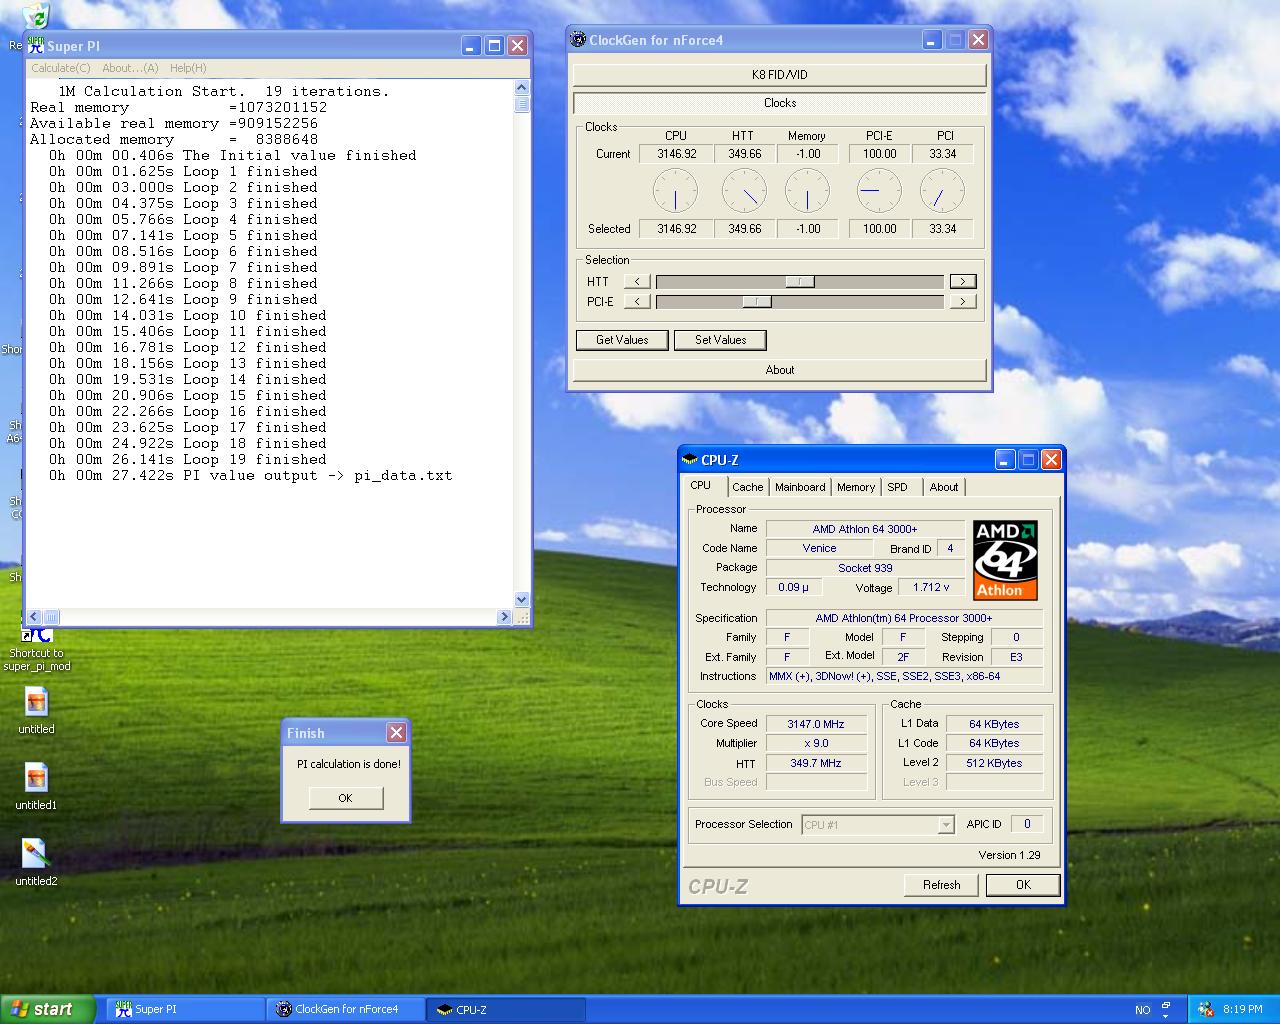
Task: Click the Code Name value Venice
Action: tap(819, 548)
